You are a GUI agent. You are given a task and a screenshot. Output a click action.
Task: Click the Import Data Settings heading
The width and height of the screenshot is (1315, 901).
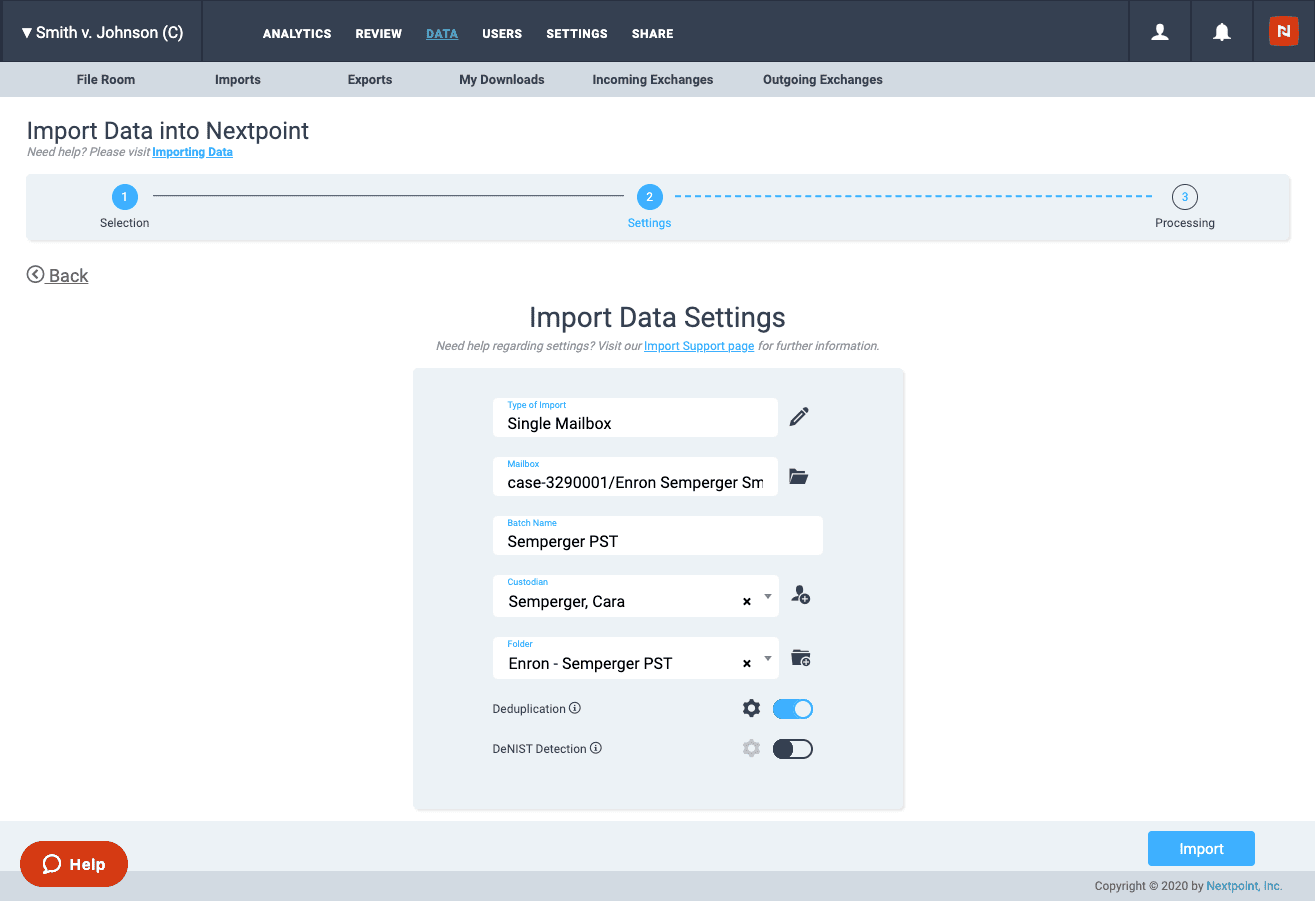point(657,317)
